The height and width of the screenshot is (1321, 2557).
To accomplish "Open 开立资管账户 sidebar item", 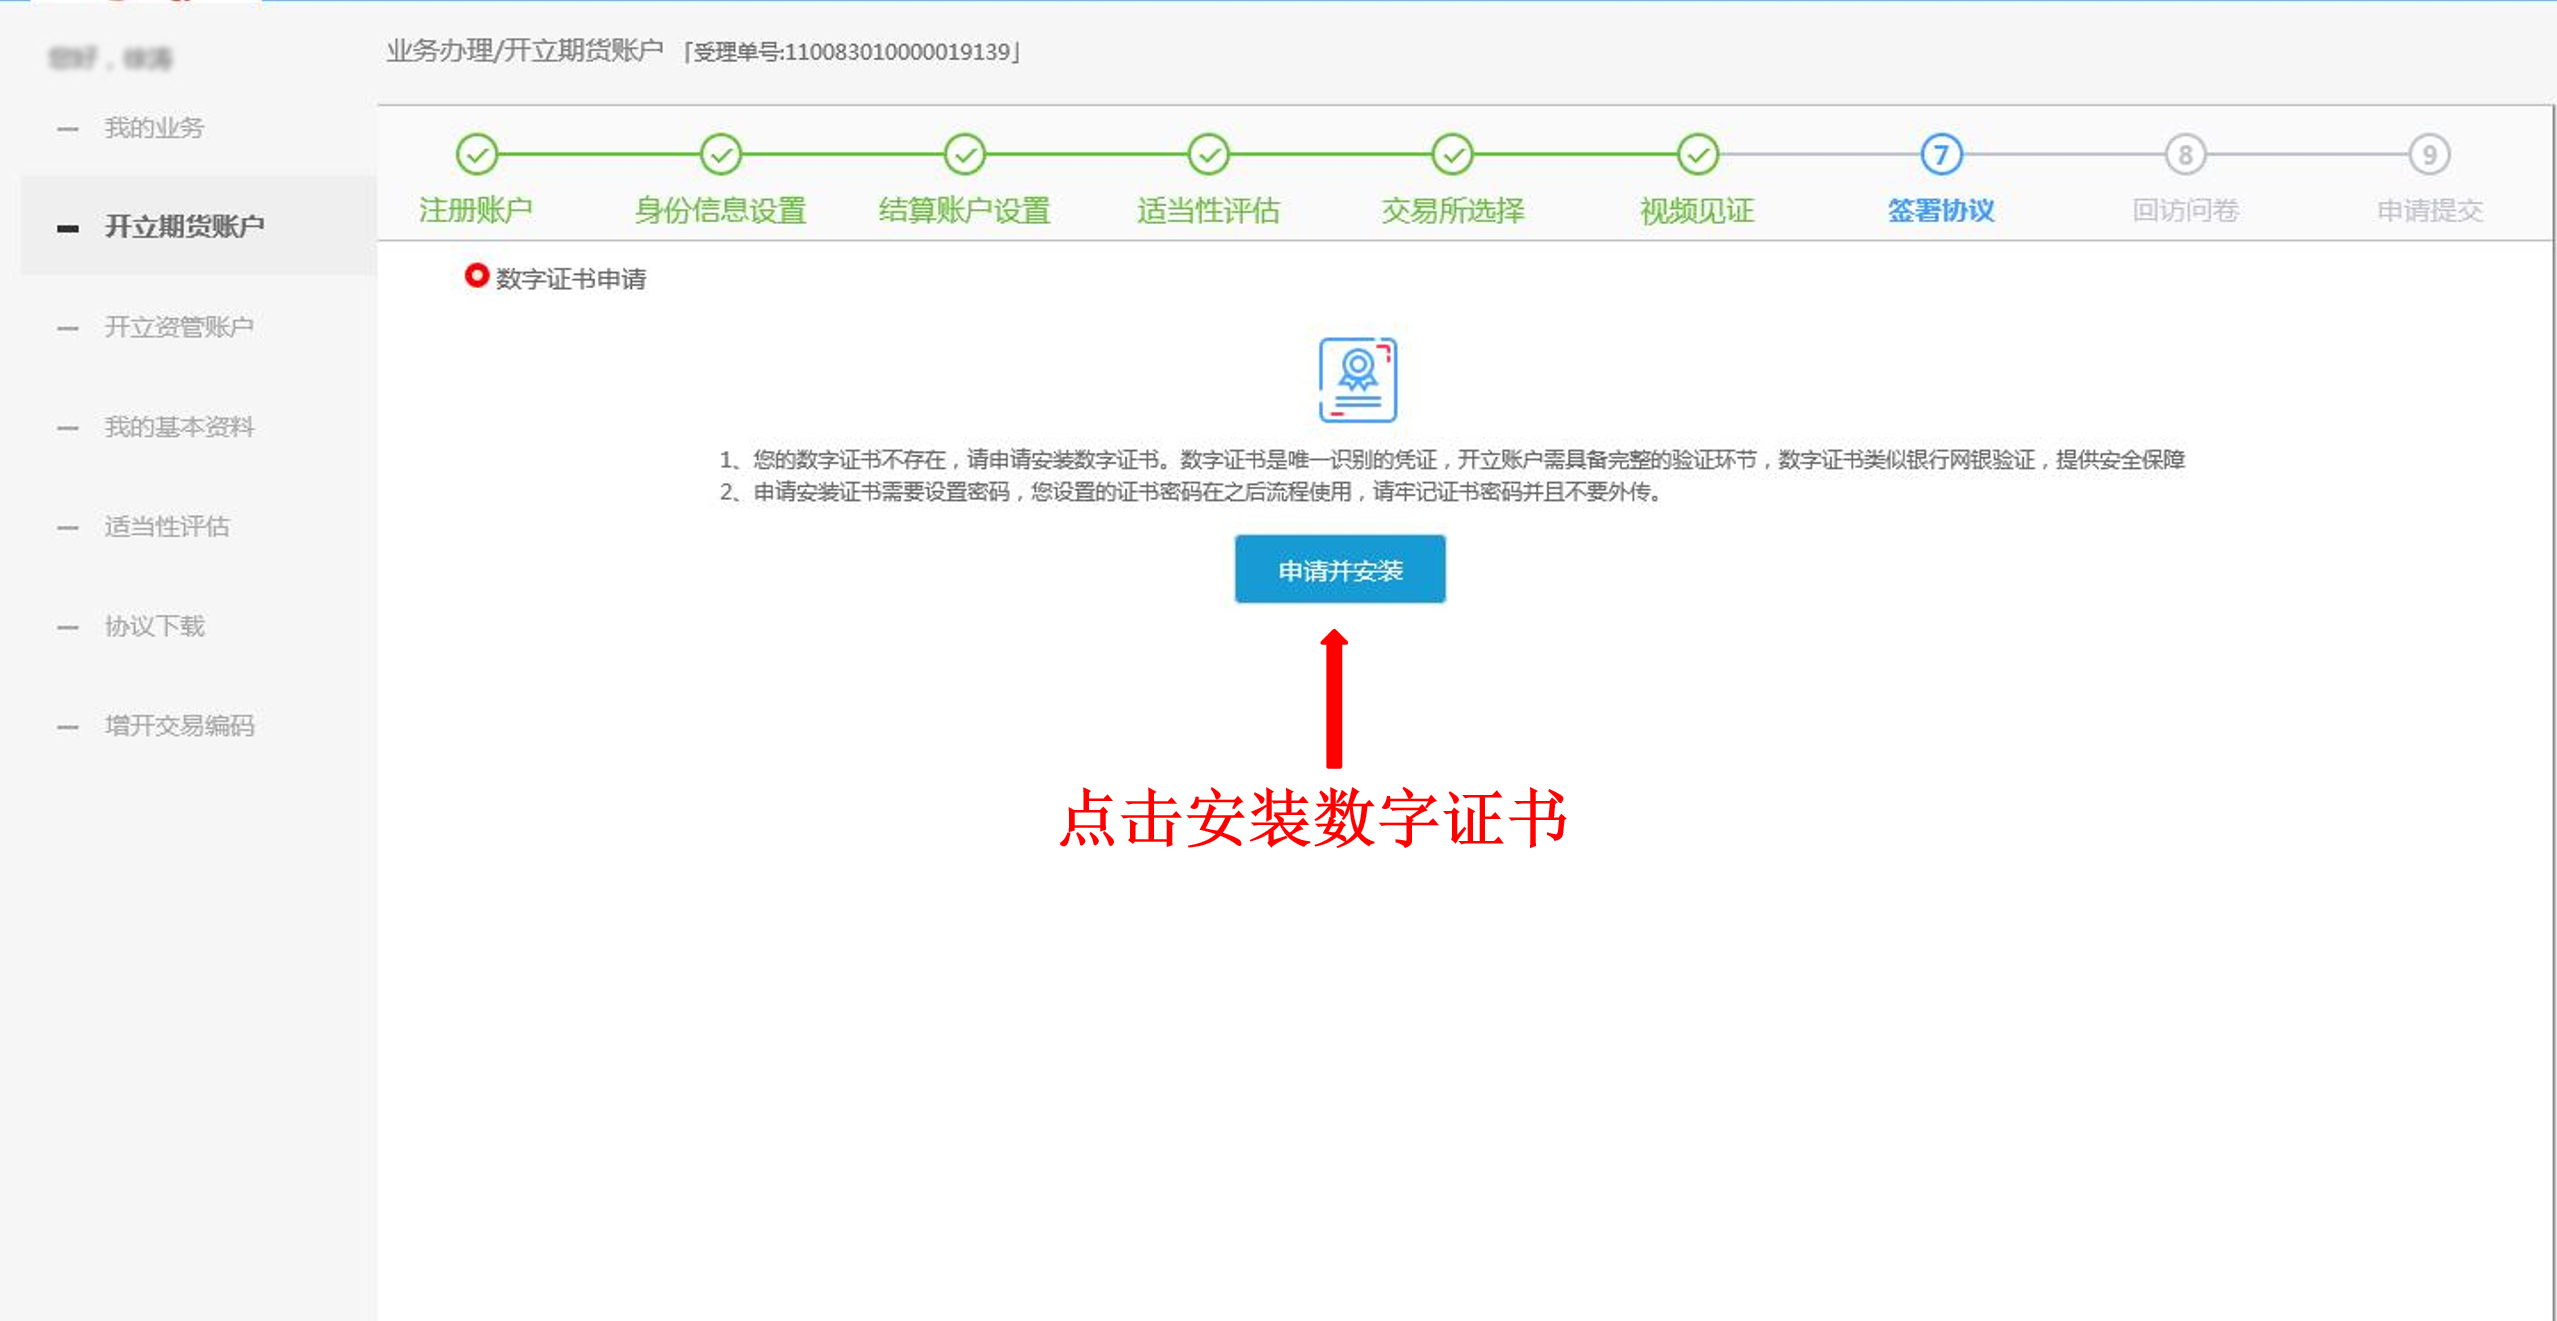I will point(179,327).
